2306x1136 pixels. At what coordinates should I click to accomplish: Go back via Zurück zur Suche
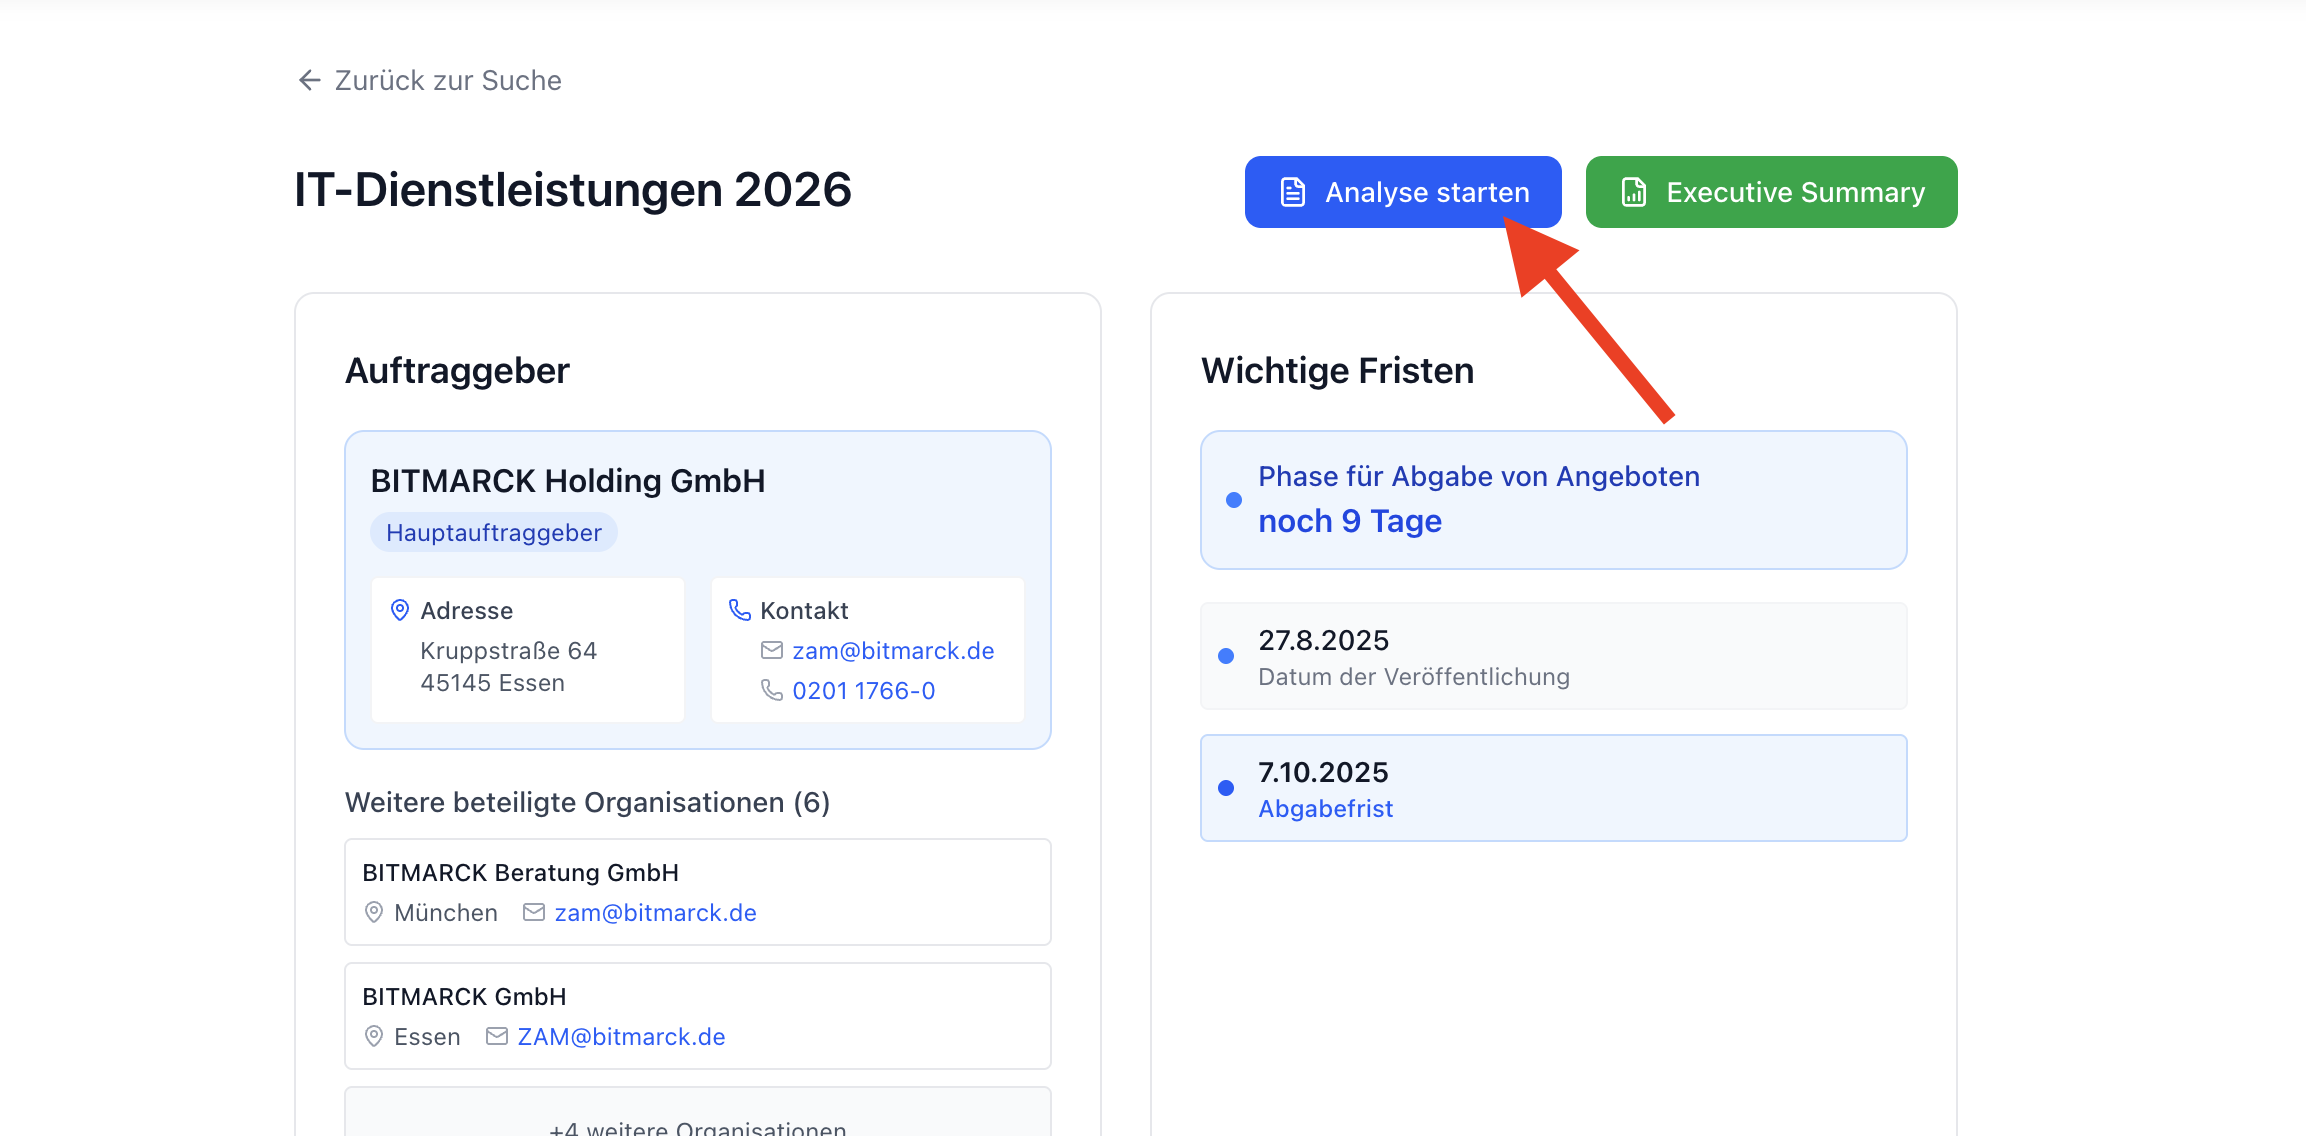[x=447, y=80]
